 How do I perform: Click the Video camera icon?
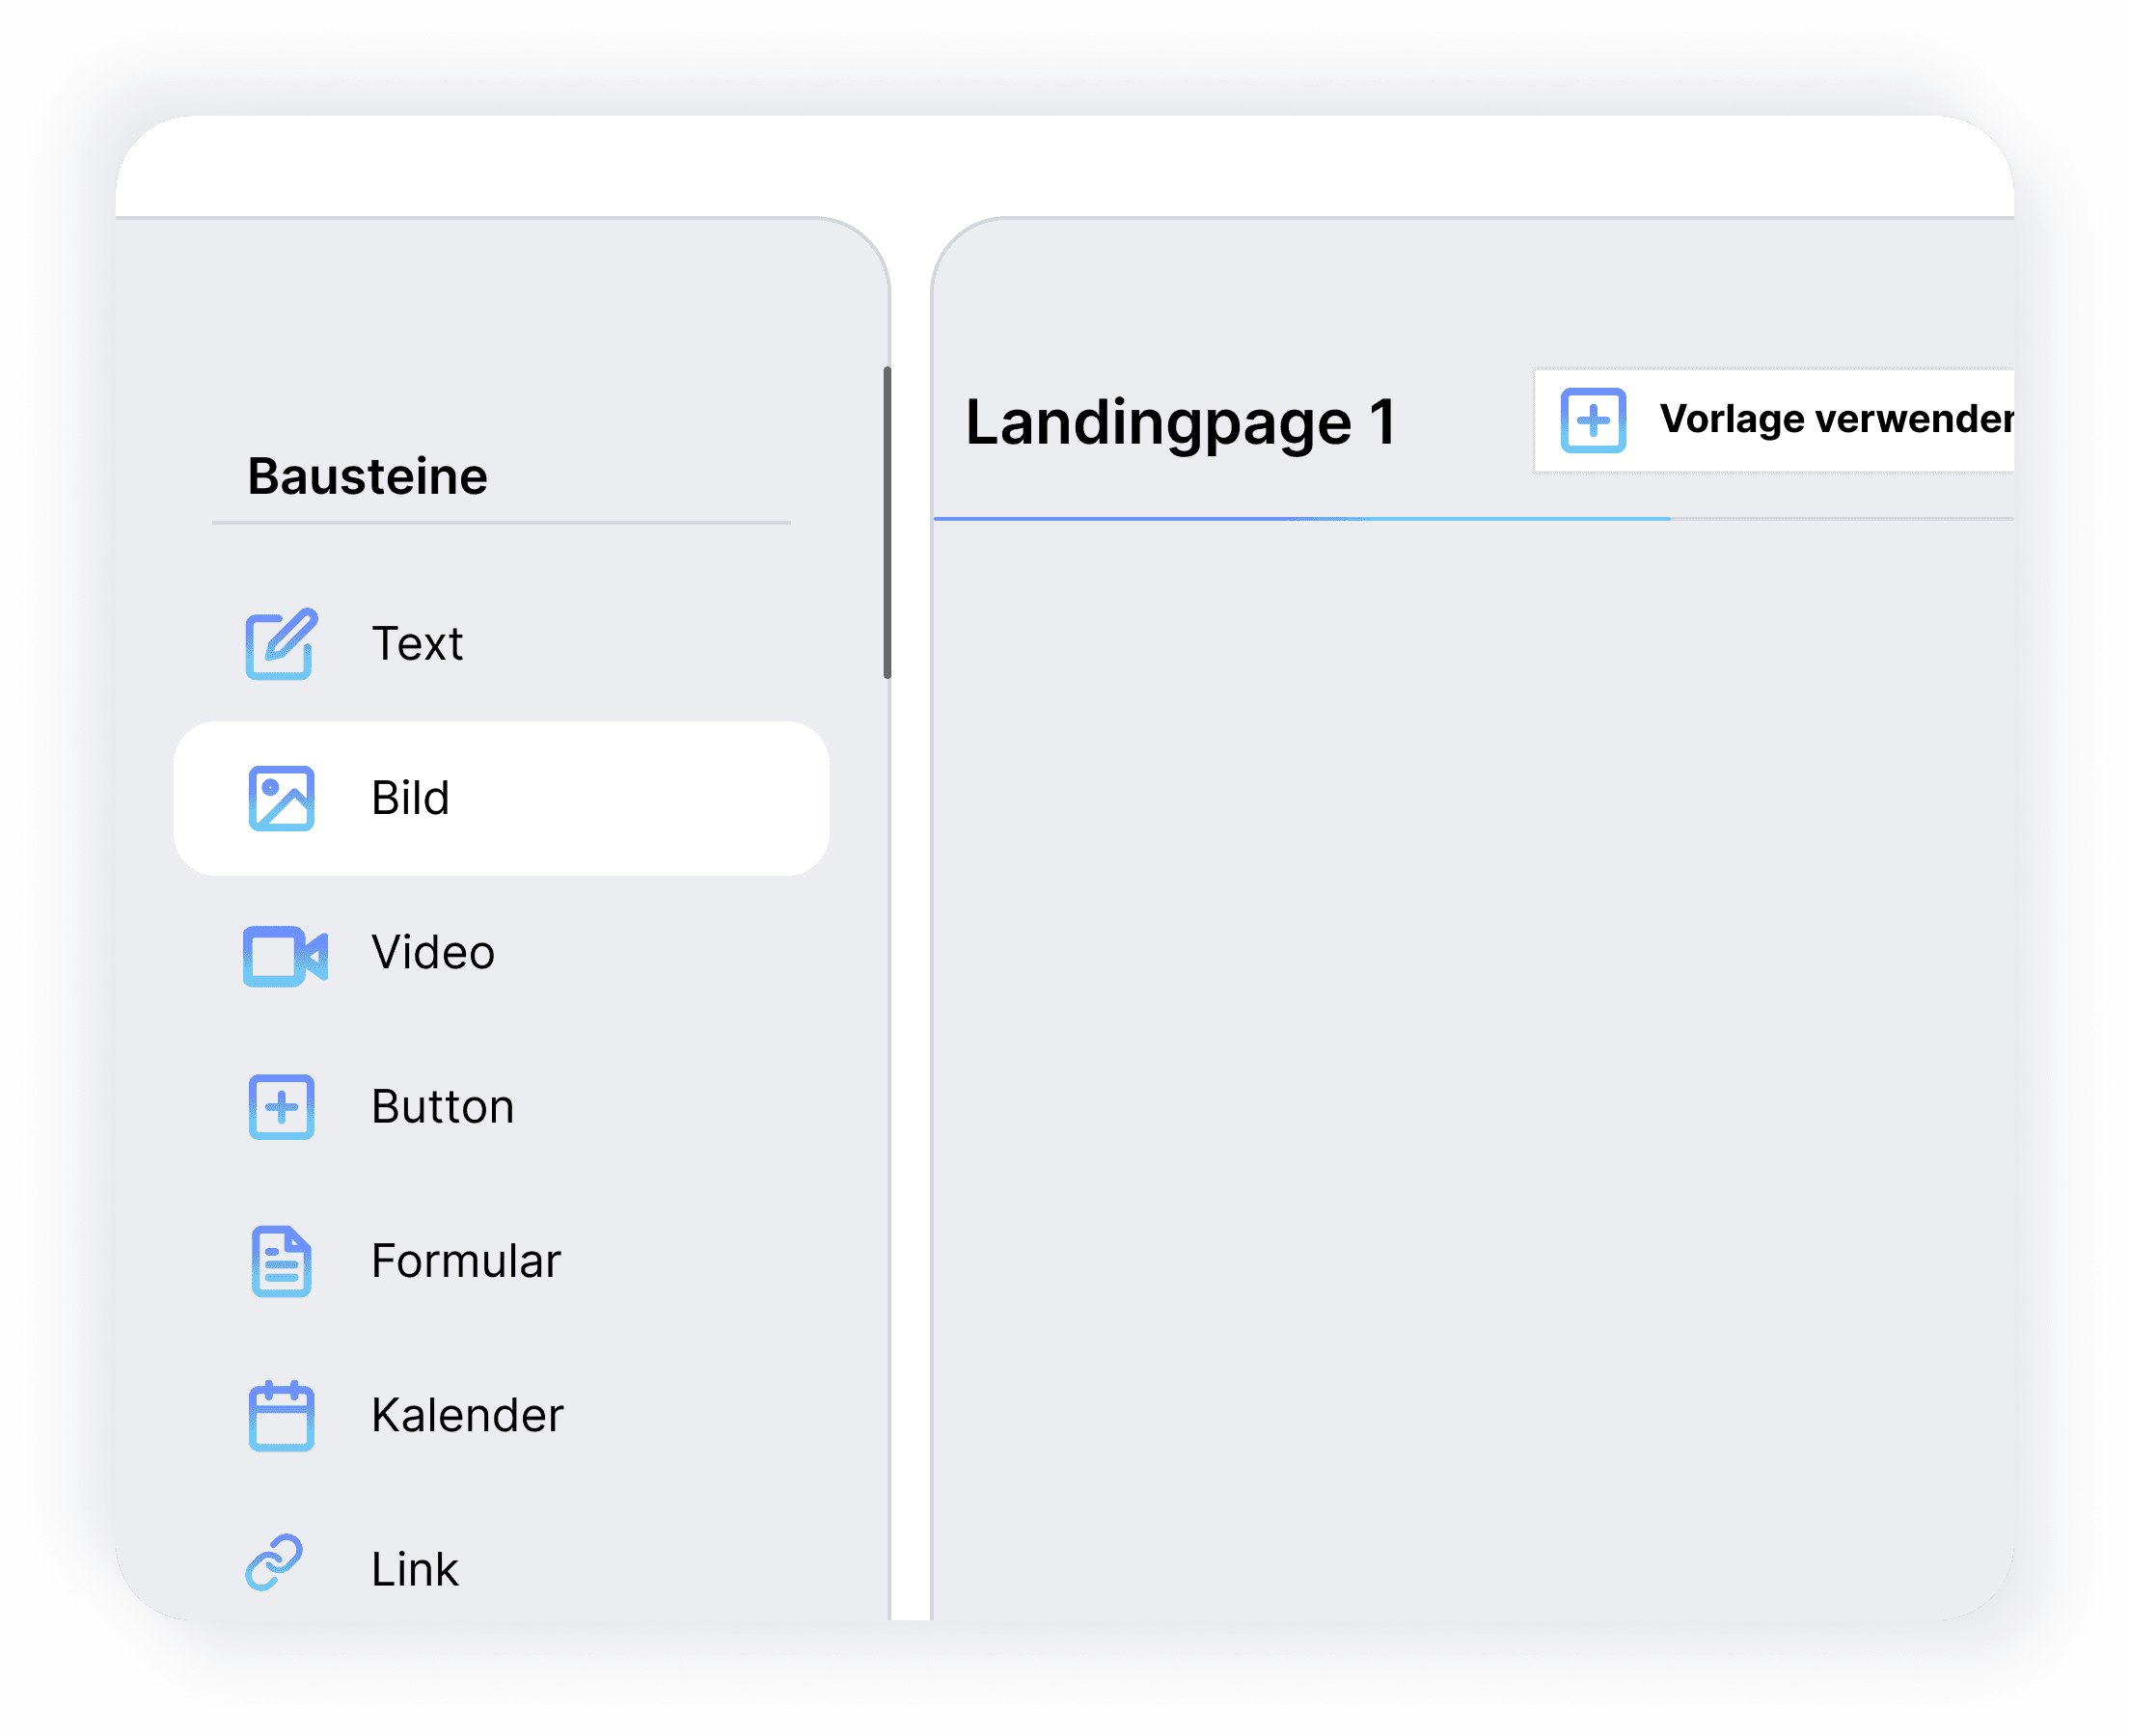point(284,955)
